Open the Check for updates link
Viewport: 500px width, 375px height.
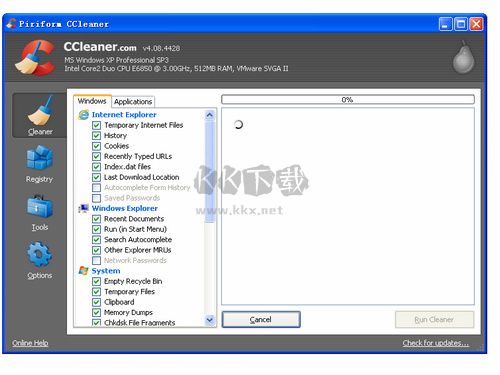coord(436,343)
